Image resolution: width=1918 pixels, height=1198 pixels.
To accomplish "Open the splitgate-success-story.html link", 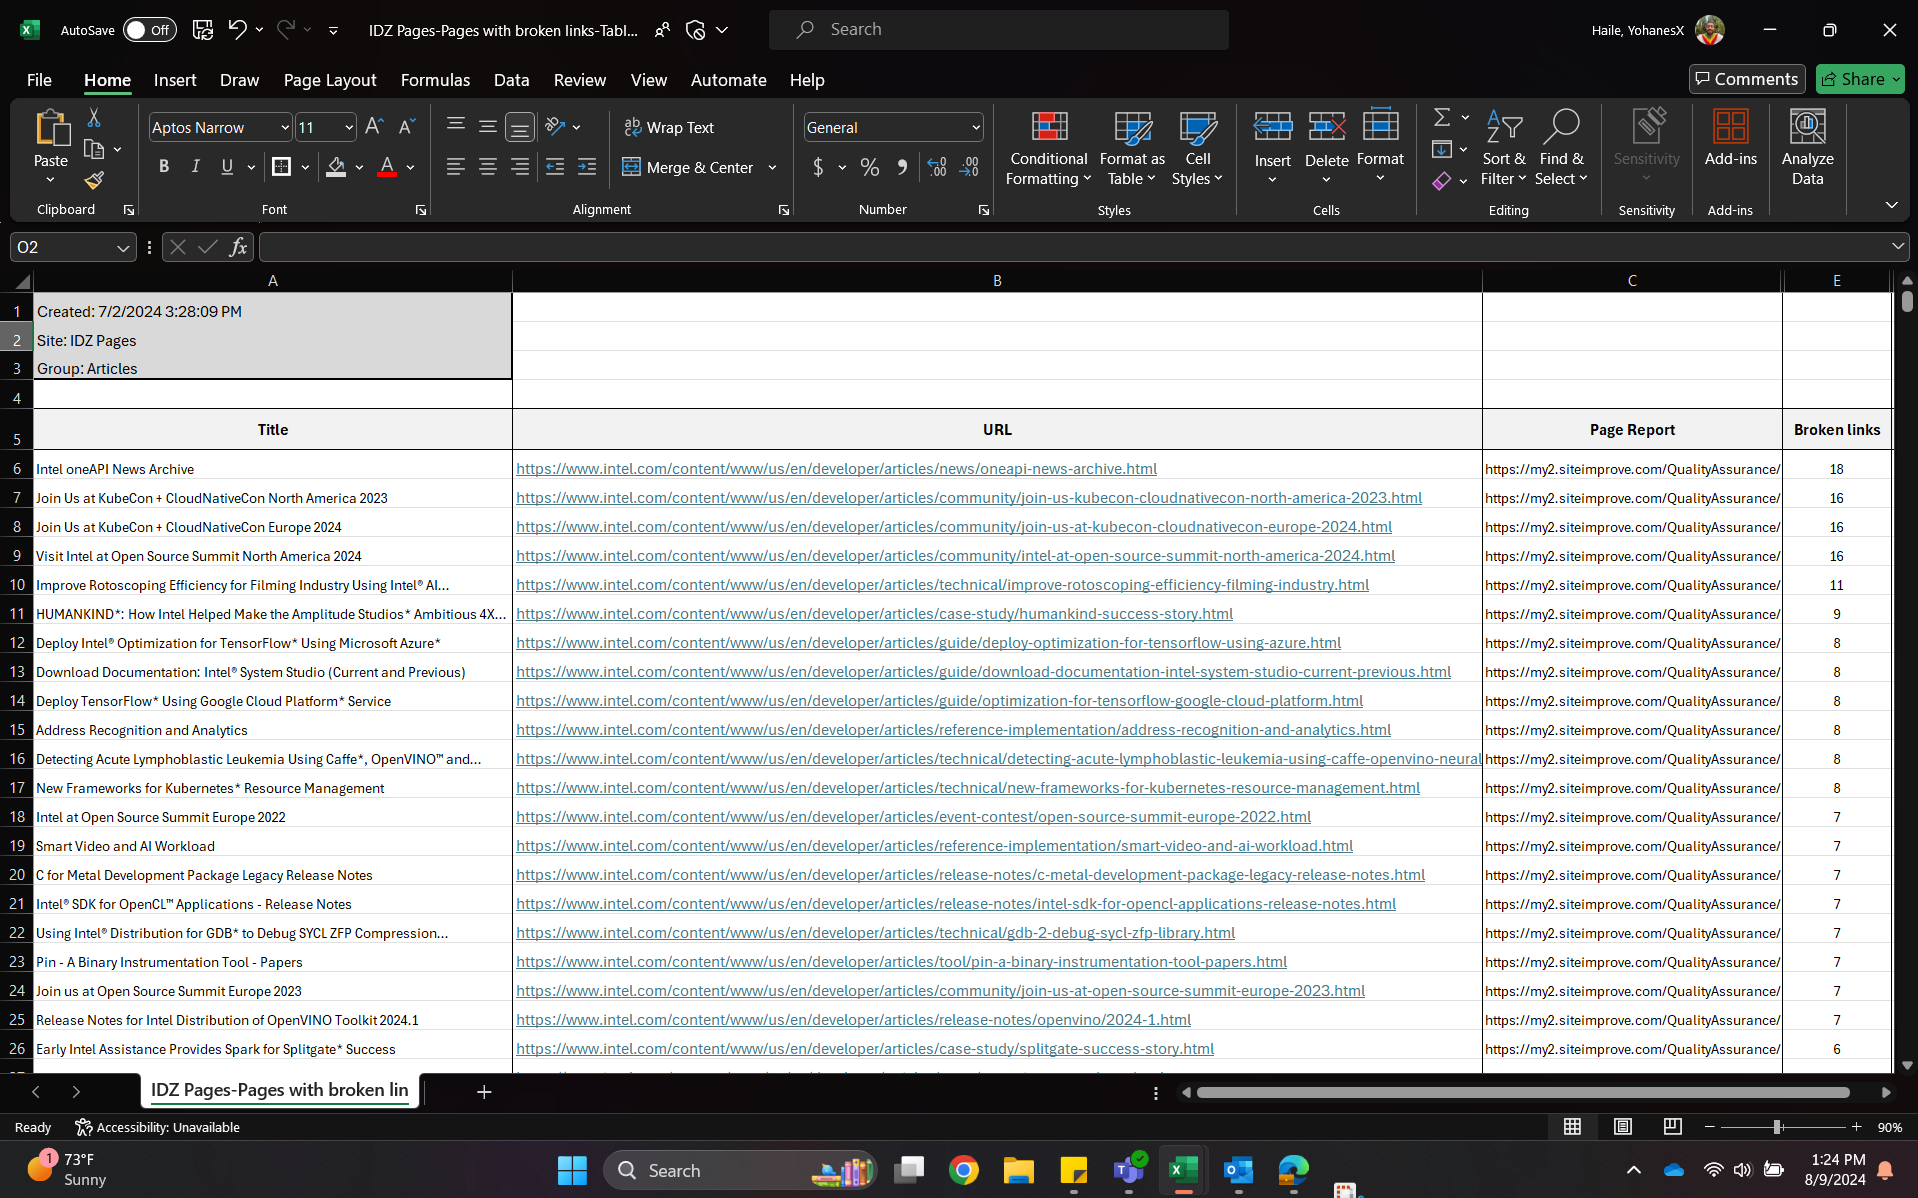I will coord(865,1049).
